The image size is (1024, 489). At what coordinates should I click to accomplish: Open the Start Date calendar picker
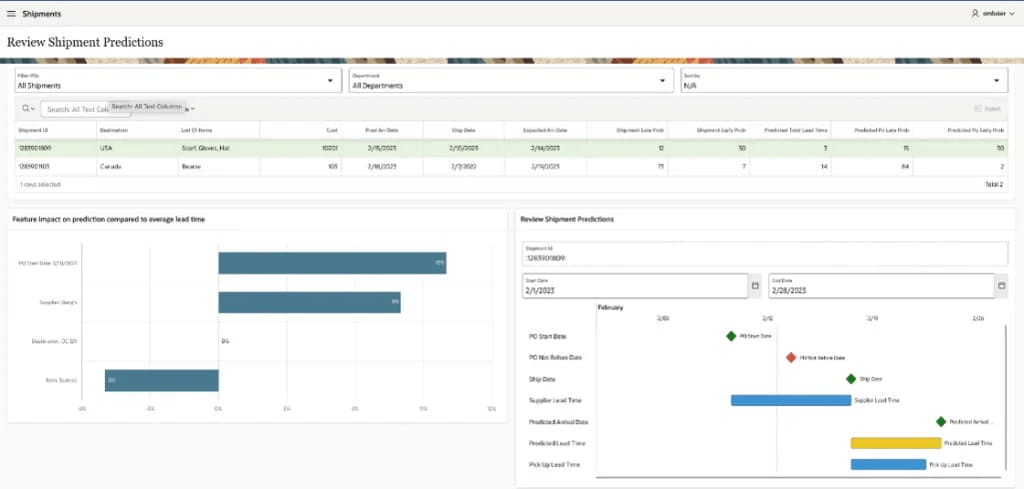(x=755, y=286)
